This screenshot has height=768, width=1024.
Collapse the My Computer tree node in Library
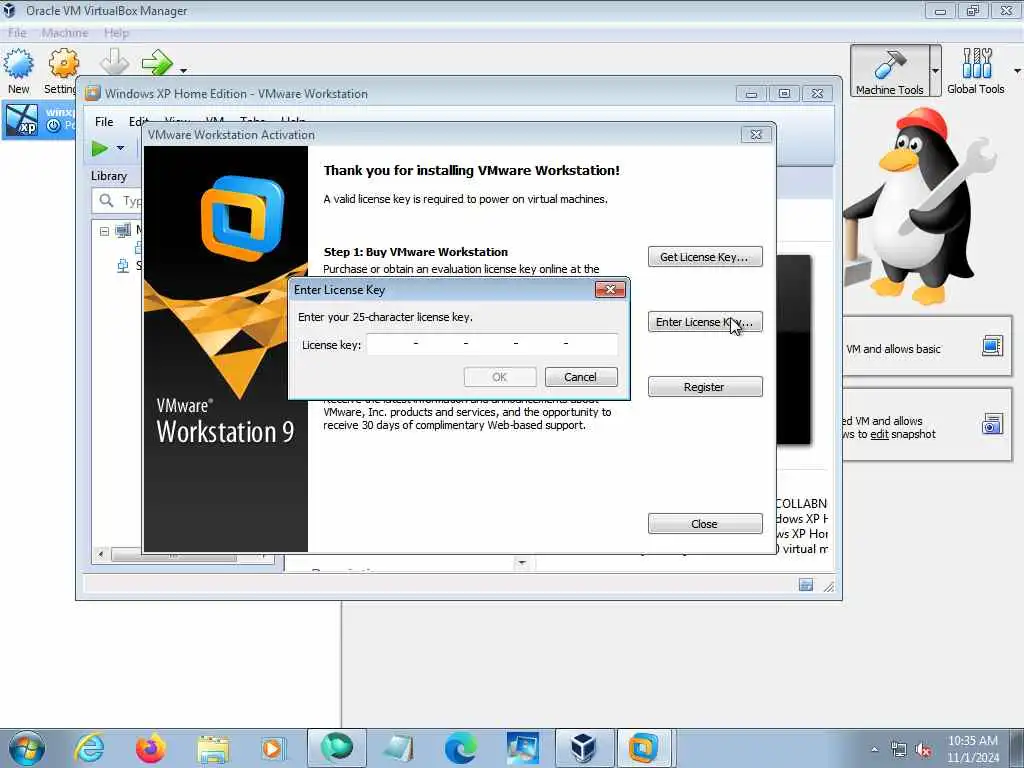pos(104,231)
